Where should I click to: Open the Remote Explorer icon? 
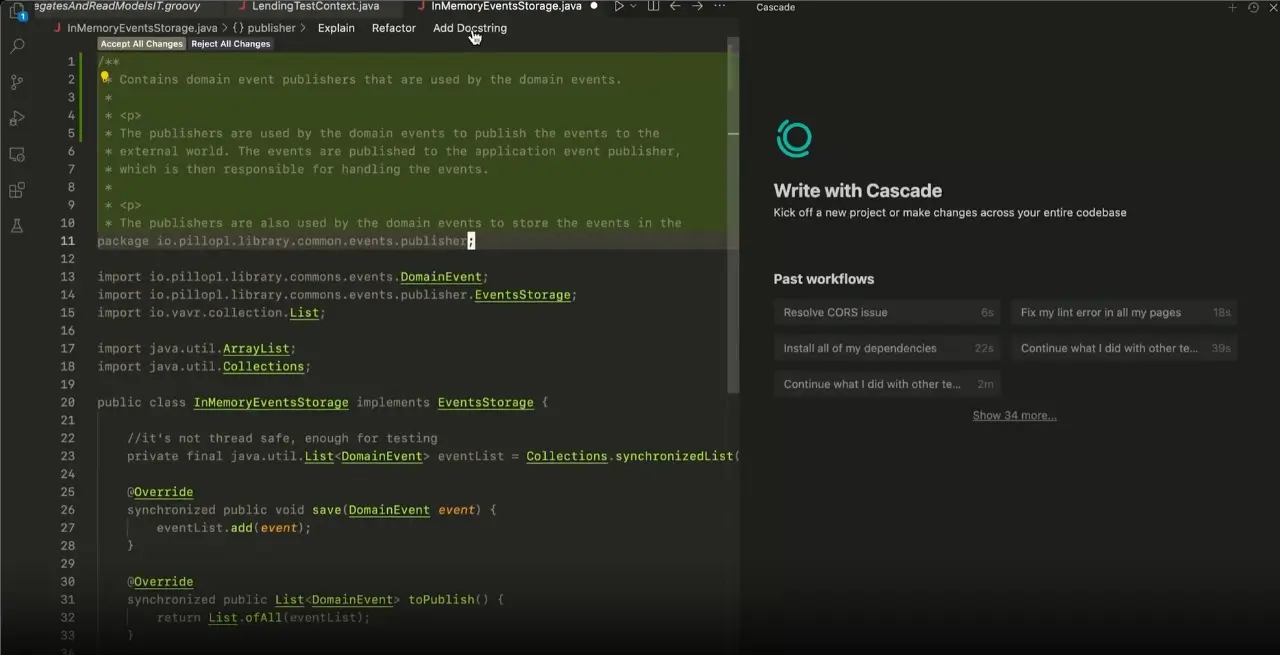[x=17, y=154]
